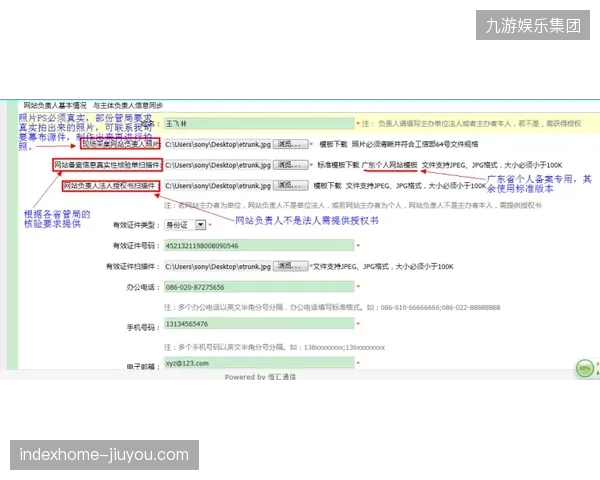Open 有效证件类型 dropdown showing 身份证
Image resolution: width=600 pixels, height=480 pixels.
(x=185, y=225)
